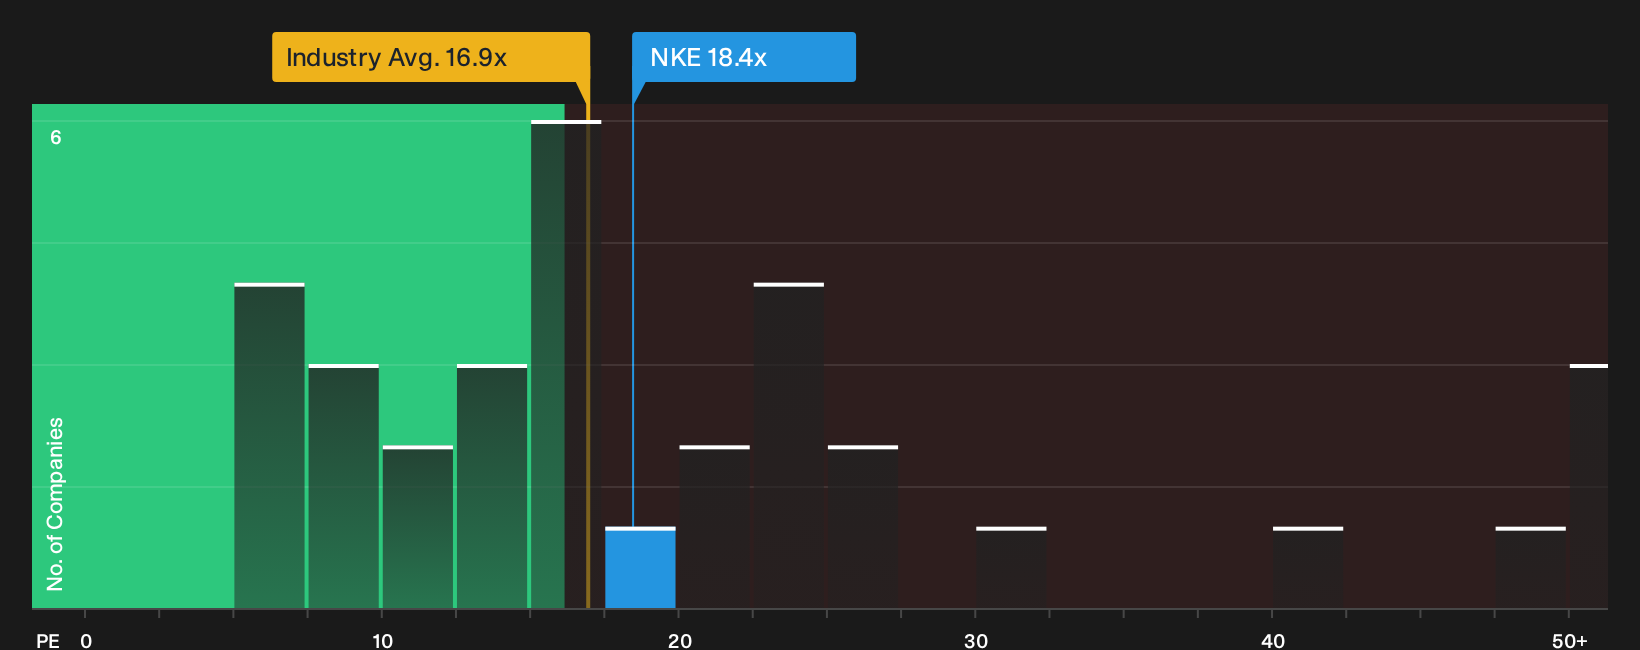Click the bar just right of PE 10
Viewport: 1640px width, 650px height.
pyautogui.click(x=417, y=527)
